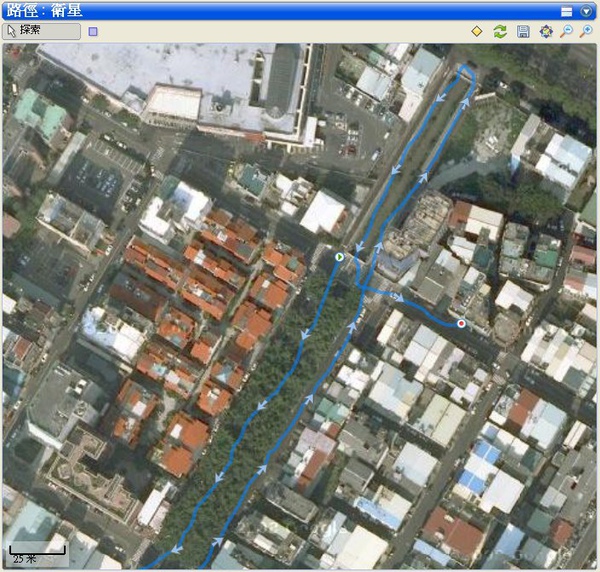Click the yellow diamond waypoint icon
The height and width of the screenshot is (572, 600).
pyautogui.click(x=476, y=31)
